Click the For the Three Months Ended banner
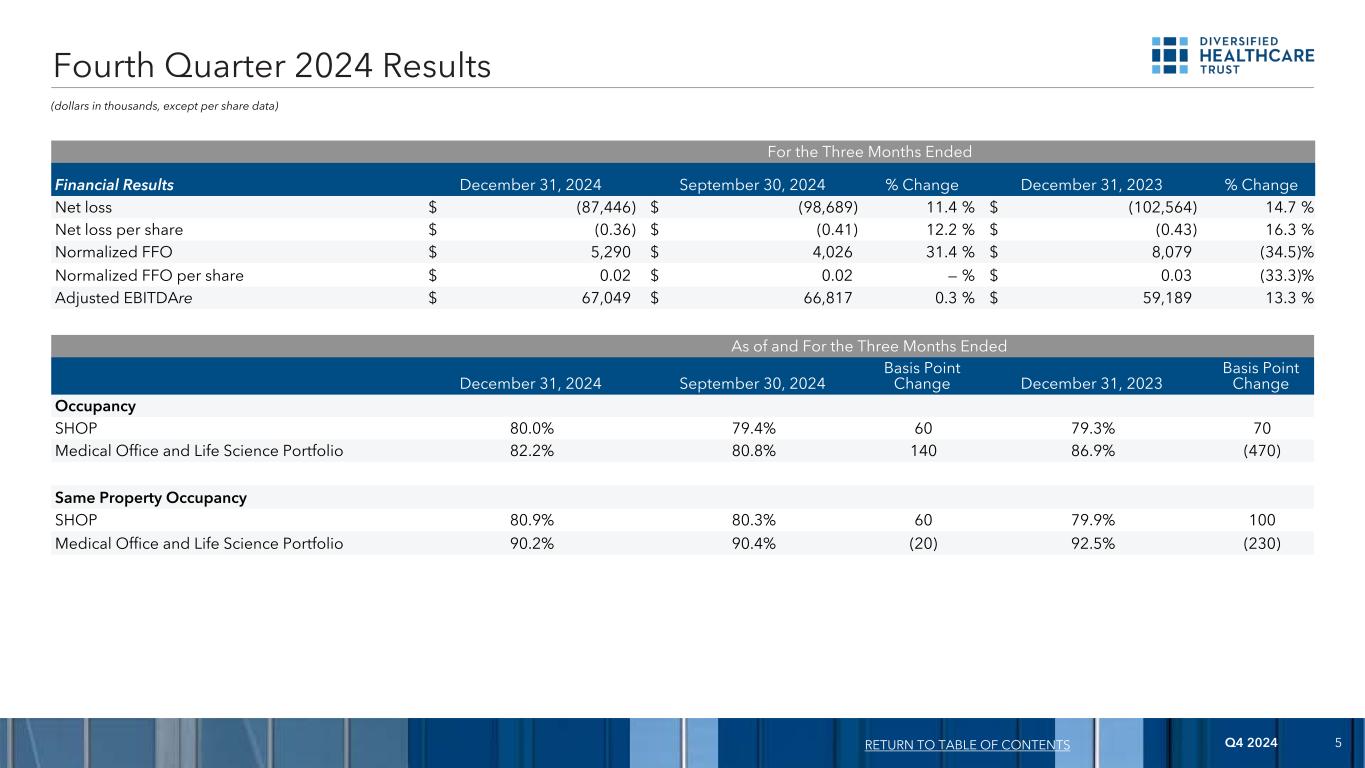Viewport: 1365px width, 768px height. (682, 152)
